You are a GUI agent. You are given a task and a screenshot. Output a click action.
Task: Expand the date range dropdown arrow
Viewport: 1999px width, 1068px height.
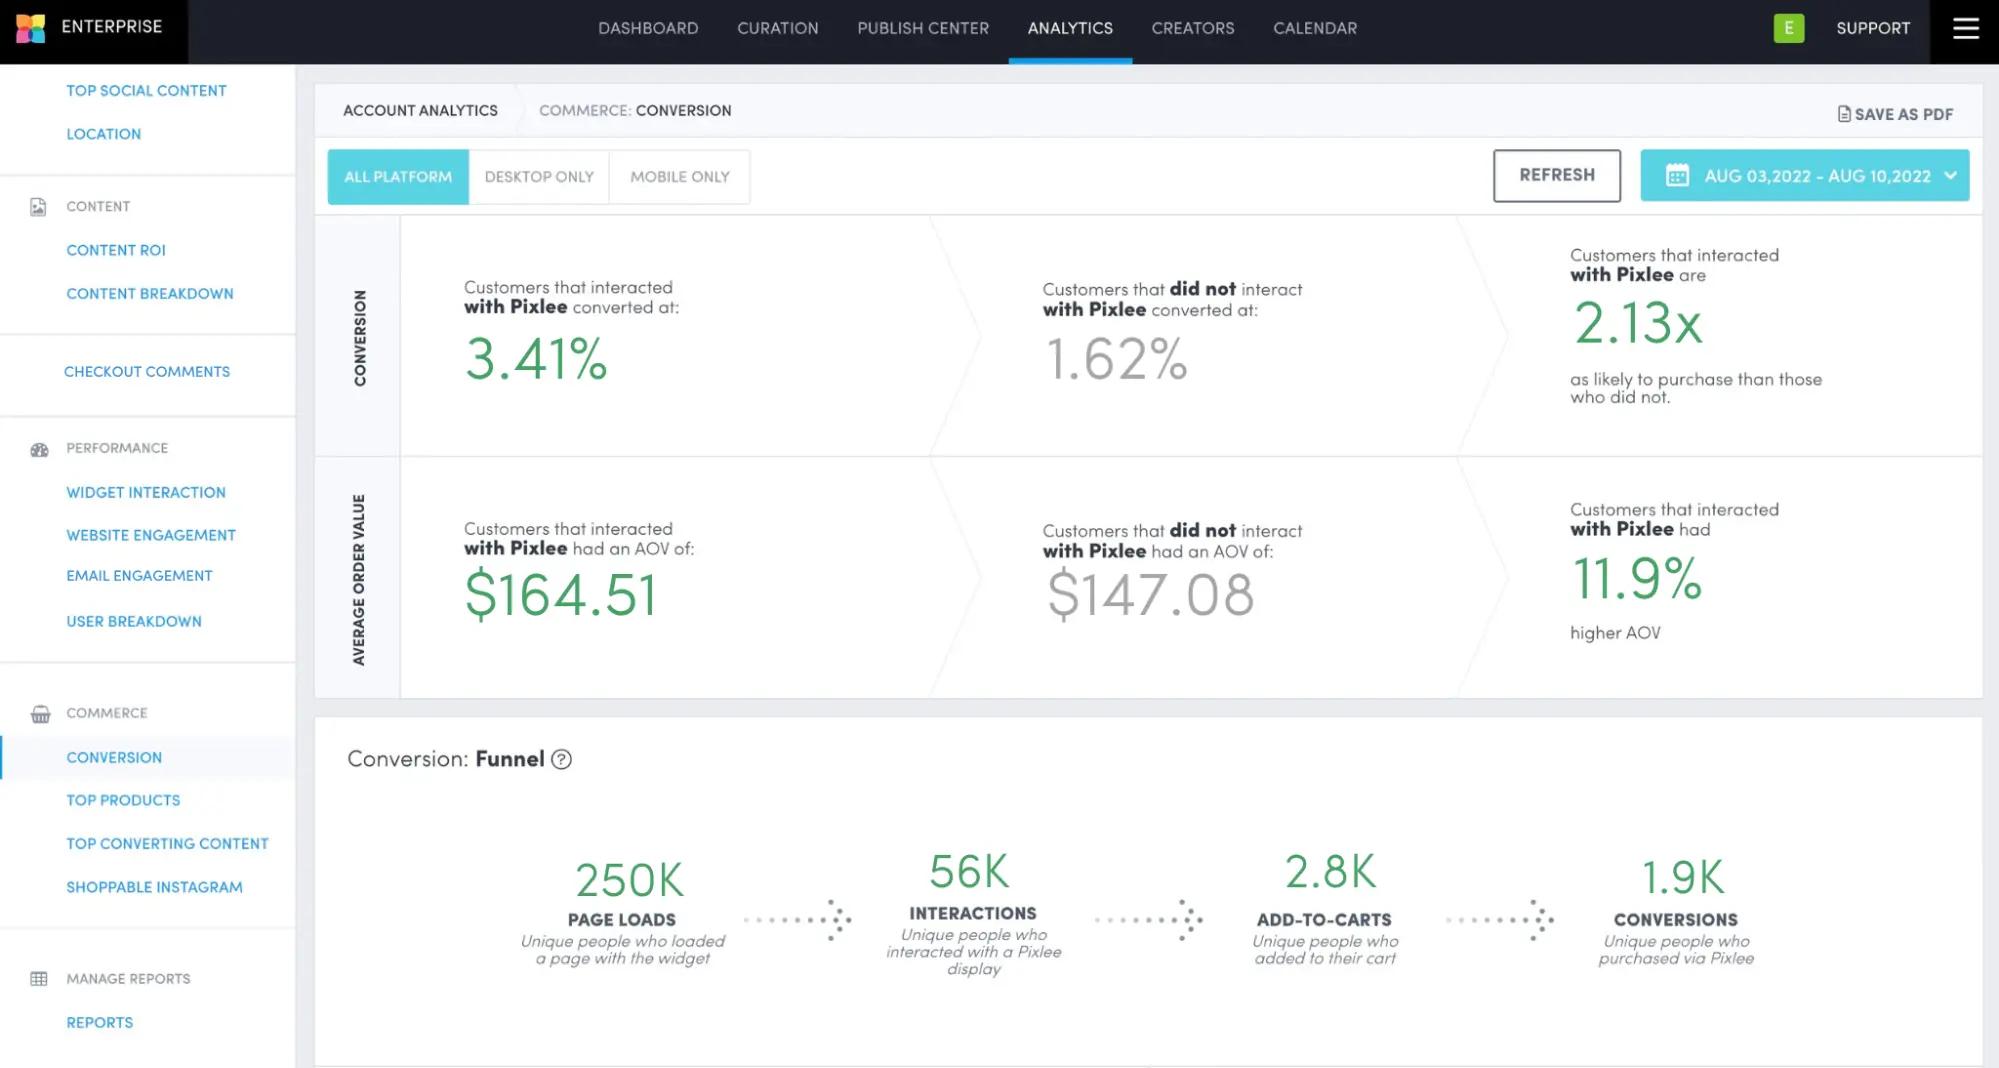[1950, 176]
